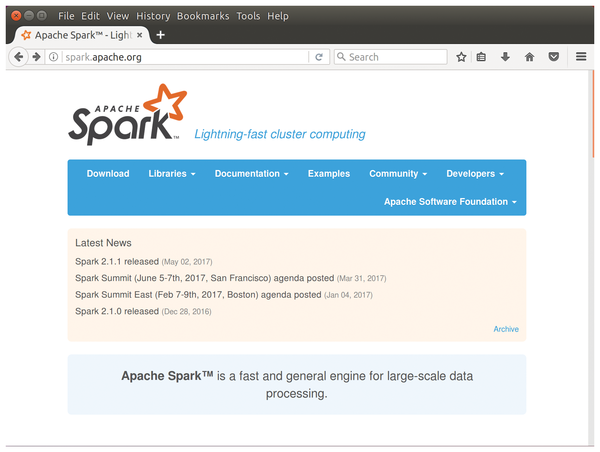Open the downloads arrow icon
The height and width of the screenshot is (452, 600).
[x=505, y=57]
